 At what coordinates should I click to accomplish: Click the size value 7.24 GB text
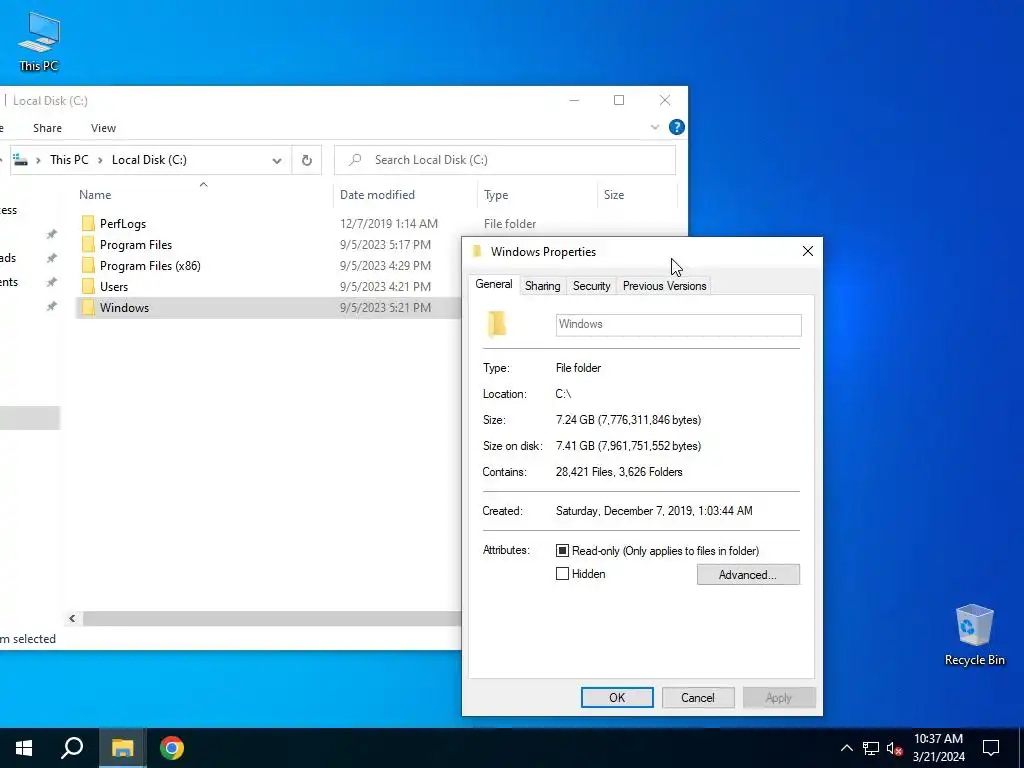tap(628, 420)
